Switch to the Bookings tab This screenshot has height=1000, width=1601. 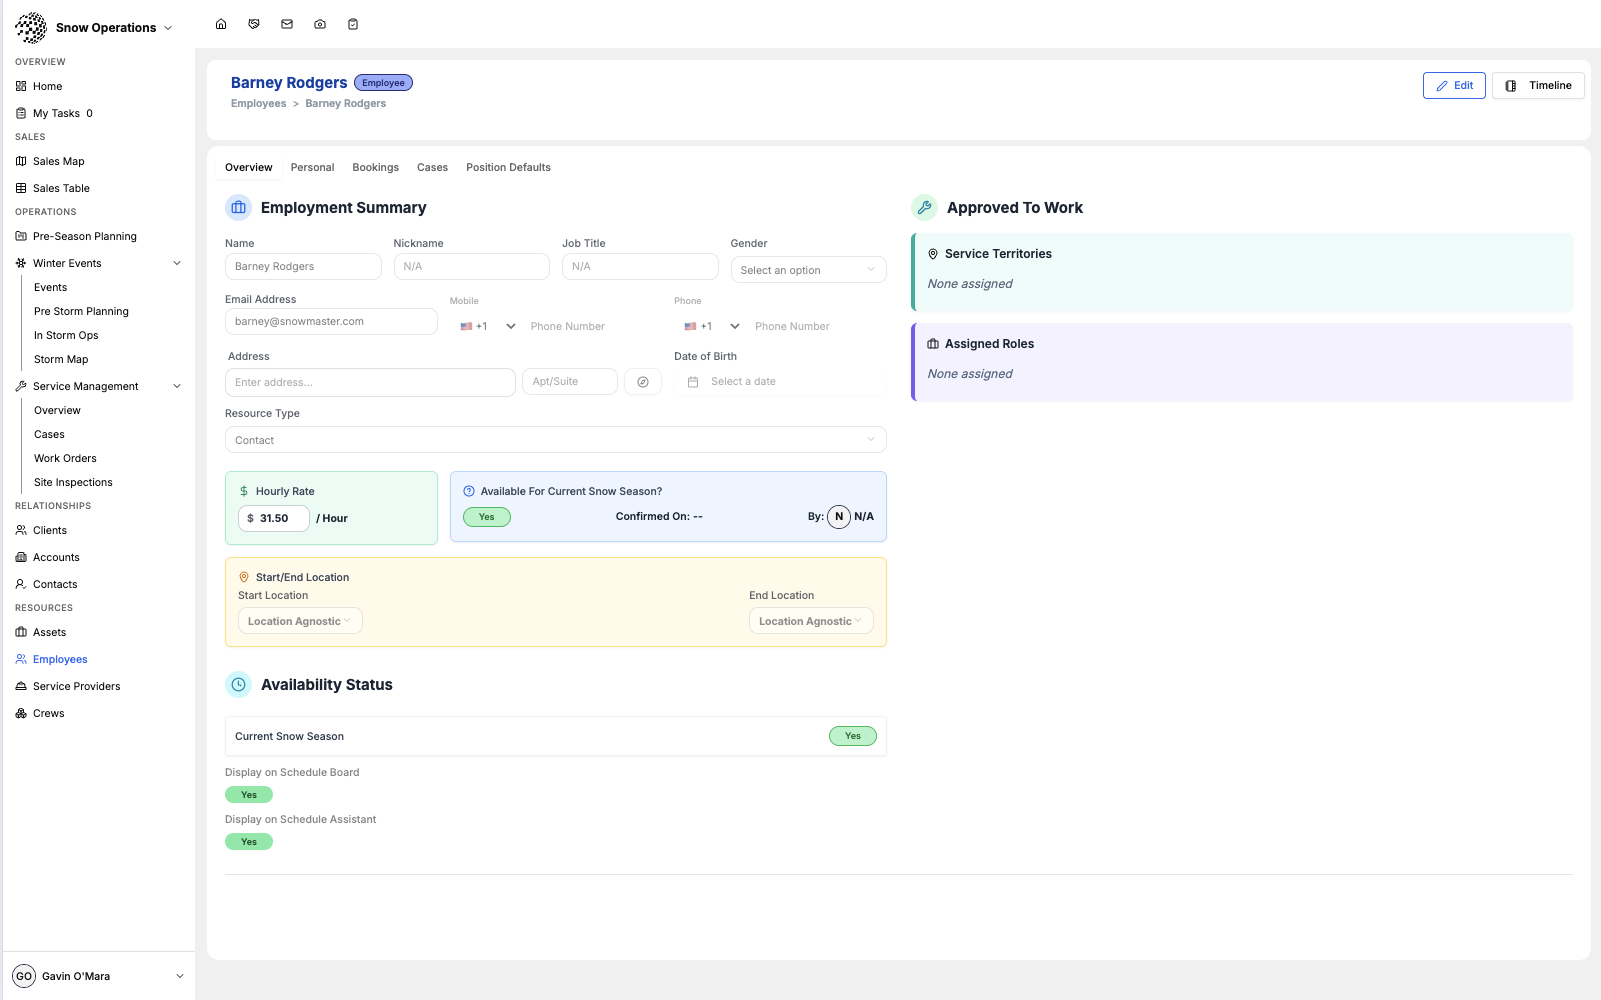coord(375,167)
